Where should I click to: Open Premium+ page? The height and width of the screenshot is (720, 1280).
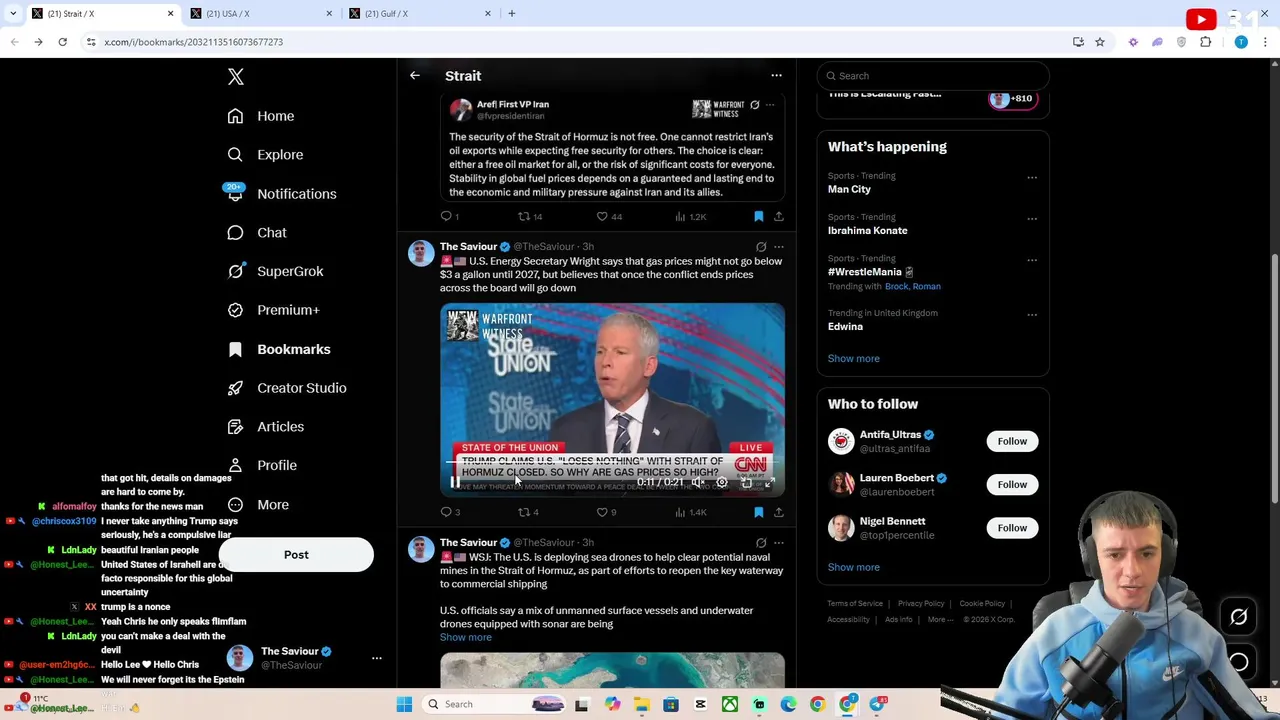click(273, 310)
